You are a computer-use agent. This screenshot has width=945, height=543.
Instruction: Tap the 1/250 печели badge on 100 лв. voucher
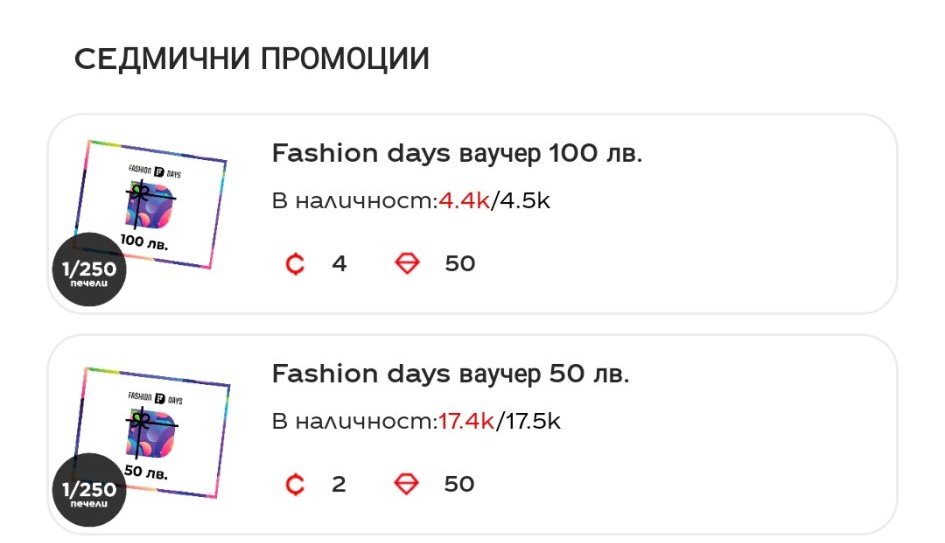pyautogui.click(x=89, y=272)
